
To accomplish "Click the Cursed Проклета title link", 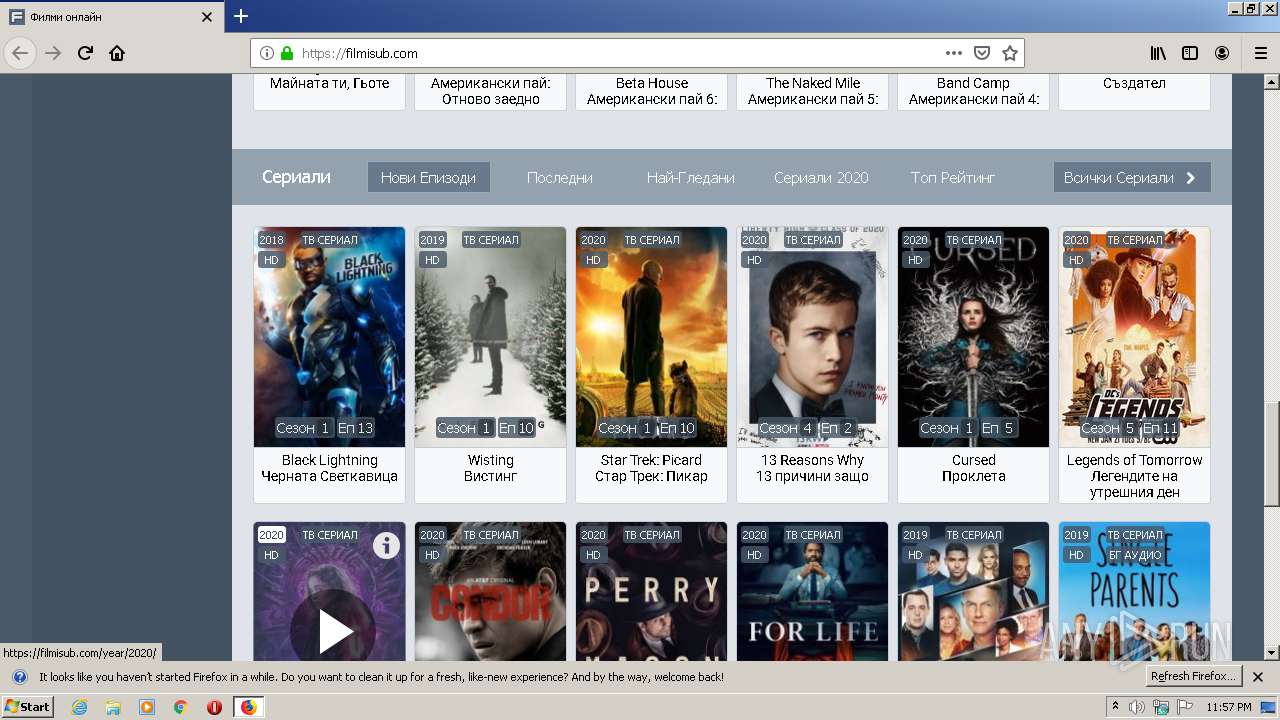I will pos(973,468).
